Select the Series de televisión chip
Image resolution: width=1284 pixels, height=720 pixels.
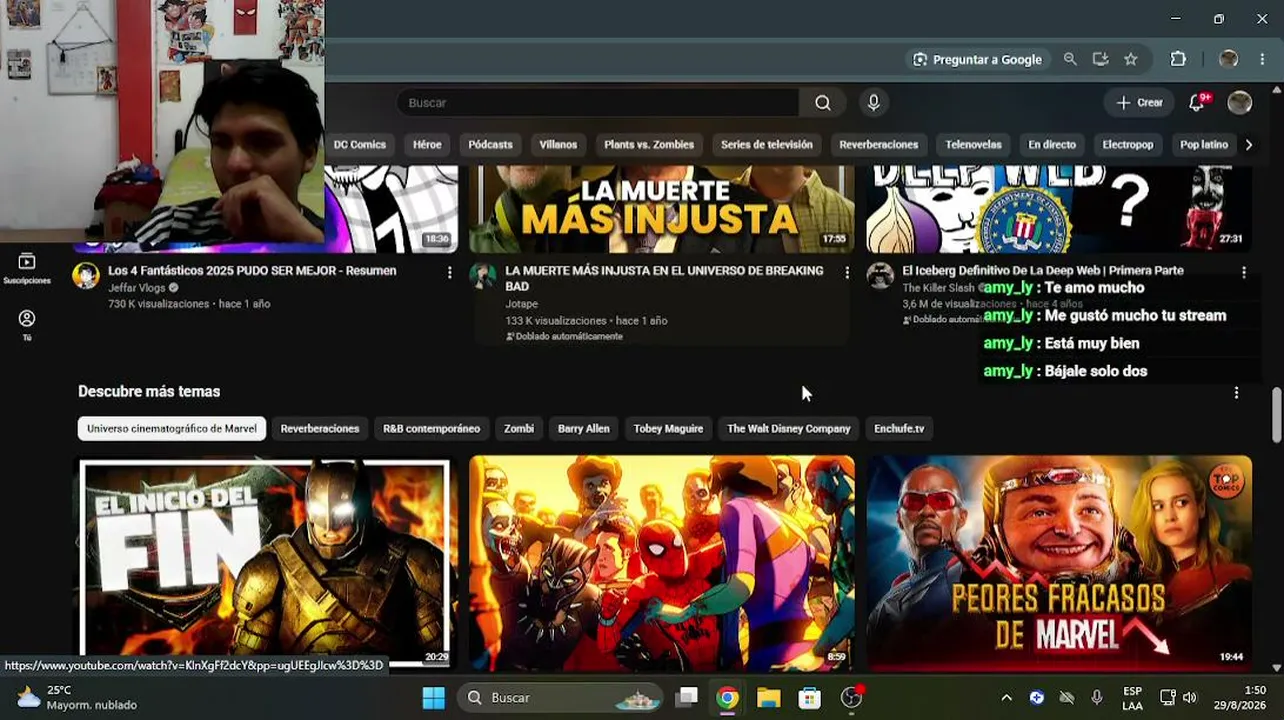[x=767, y=145]
